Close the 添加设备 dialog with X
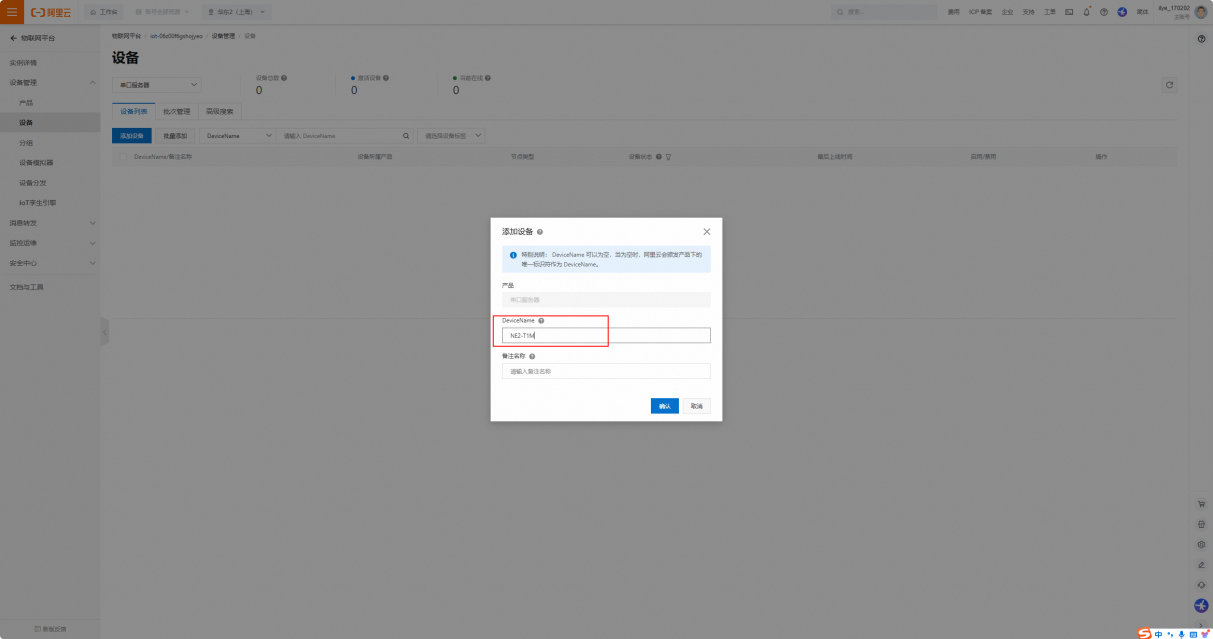1213x639 pixels. (707, 231)
